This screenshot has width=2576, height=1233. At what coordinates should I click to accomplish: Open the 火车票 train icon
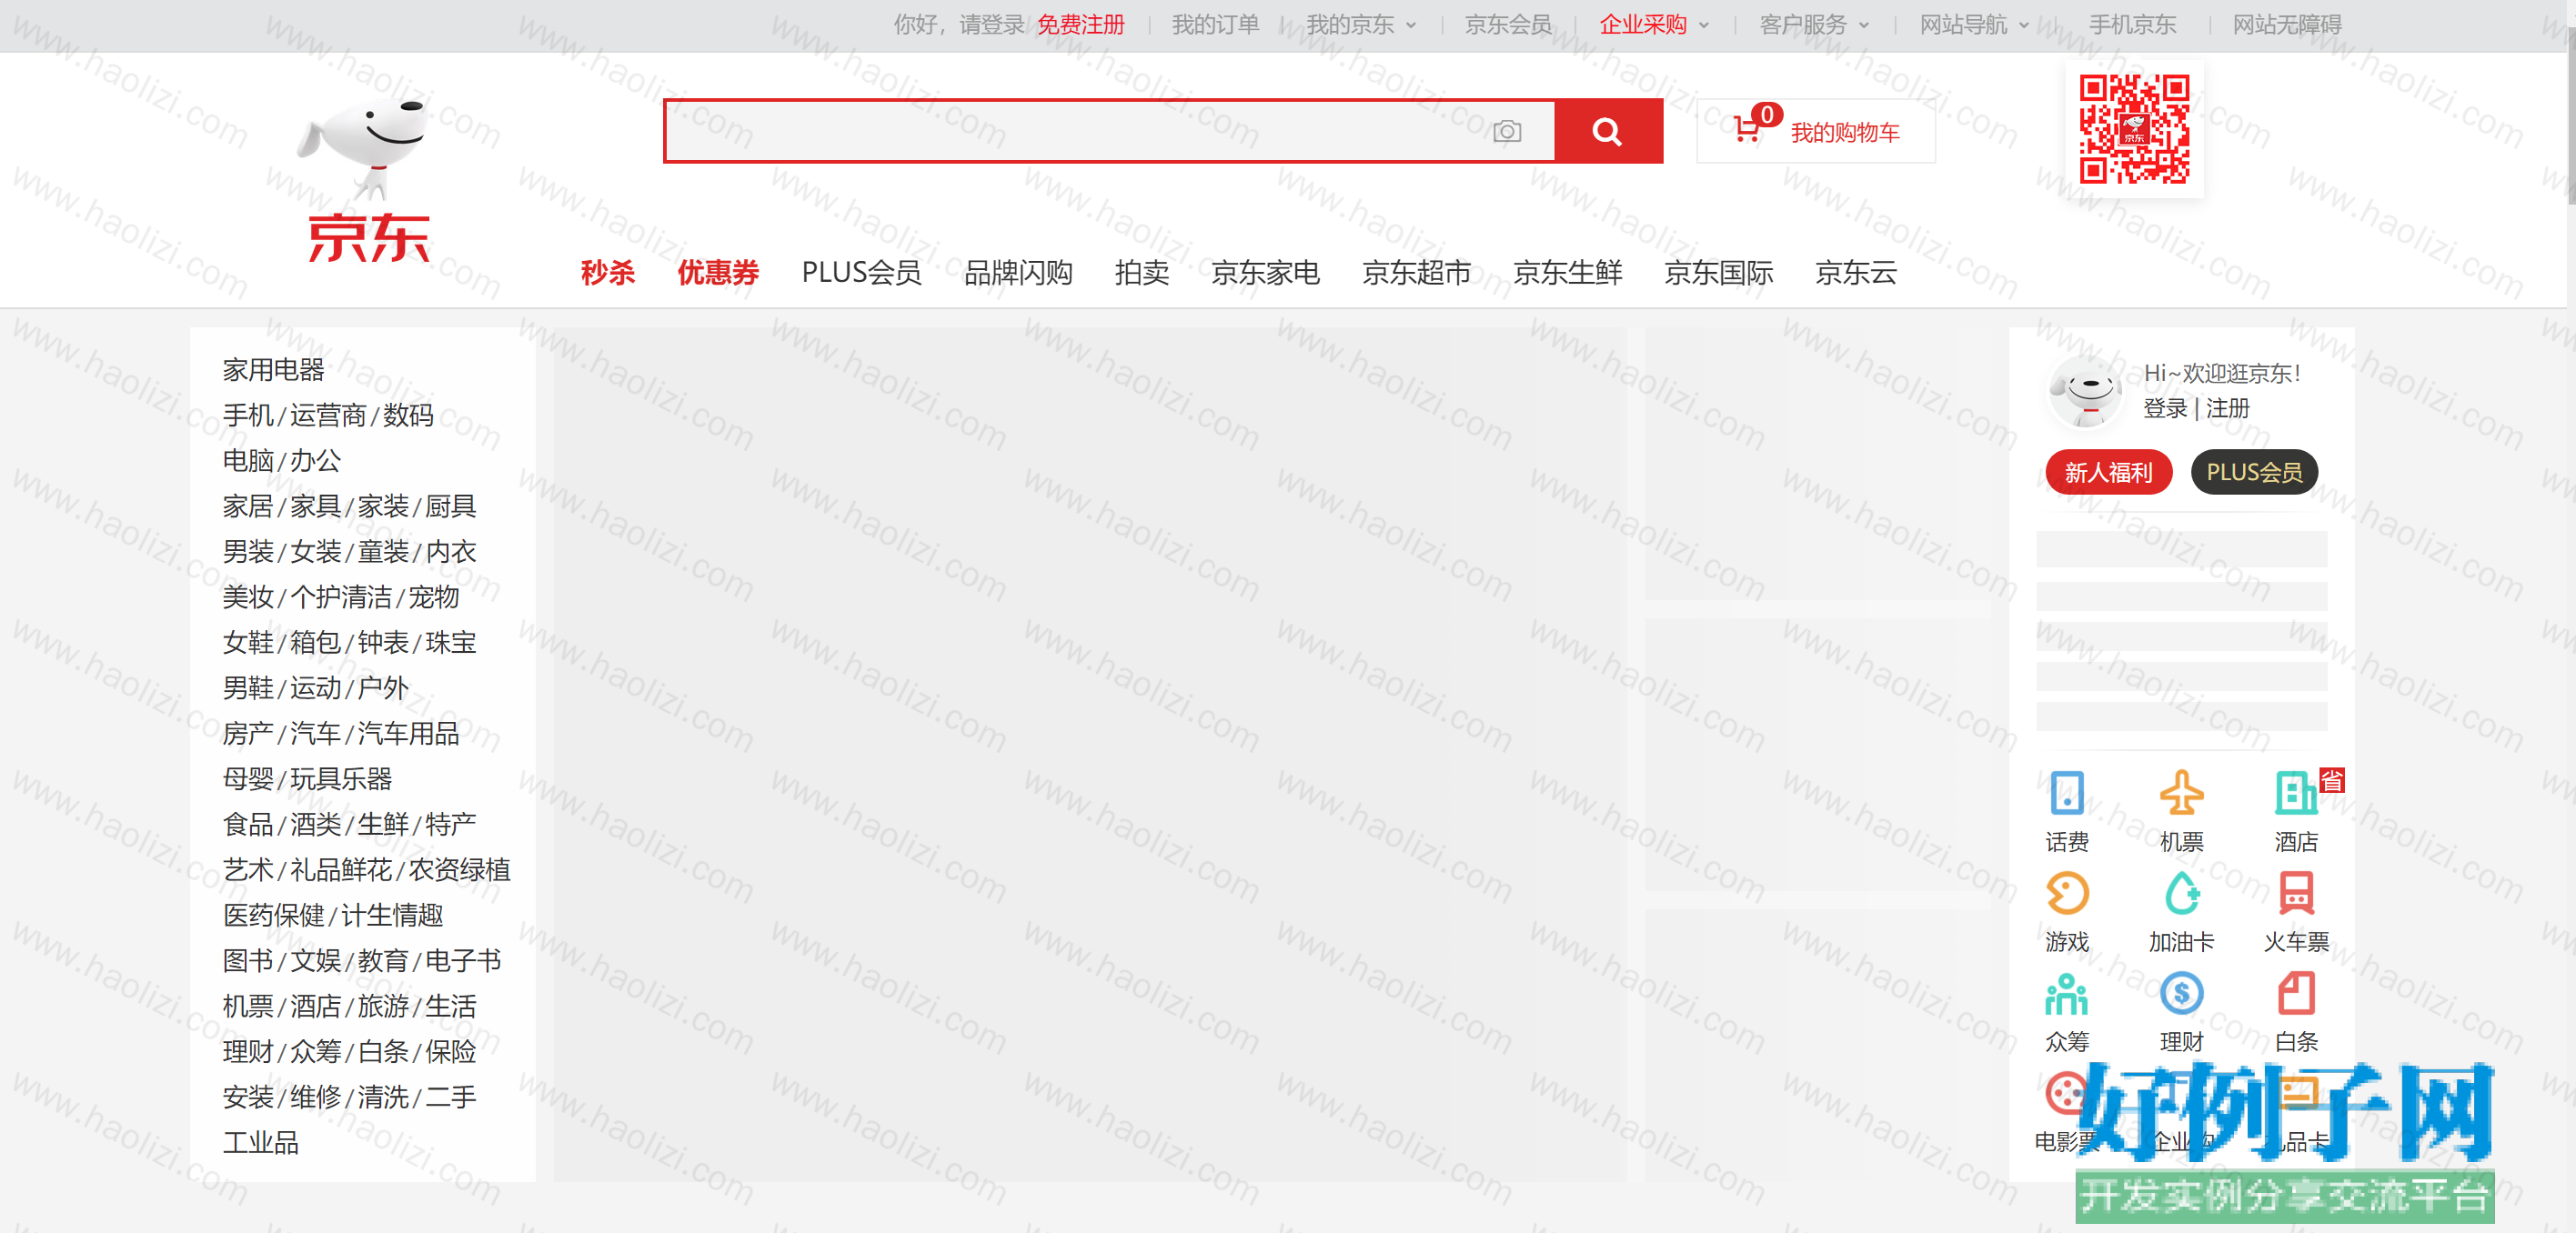click(x=2295, y=893)
